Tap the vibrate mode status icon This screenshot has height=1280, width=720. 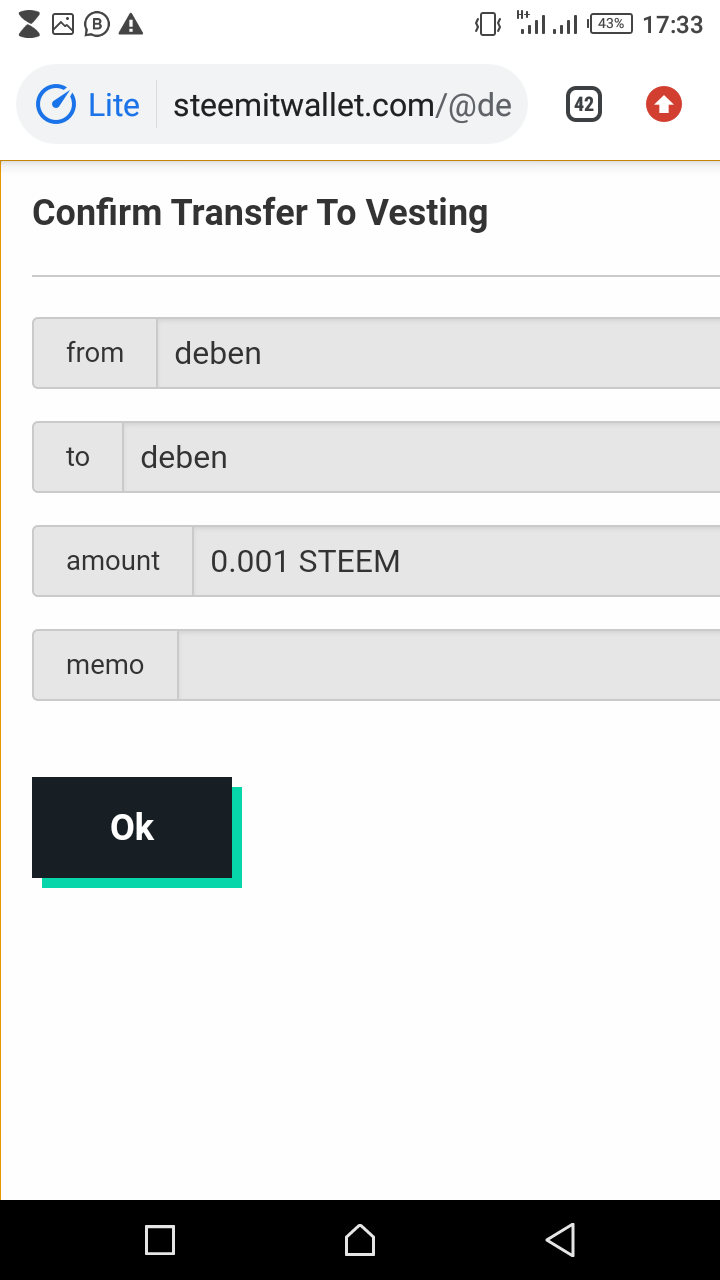pos(487,24)
